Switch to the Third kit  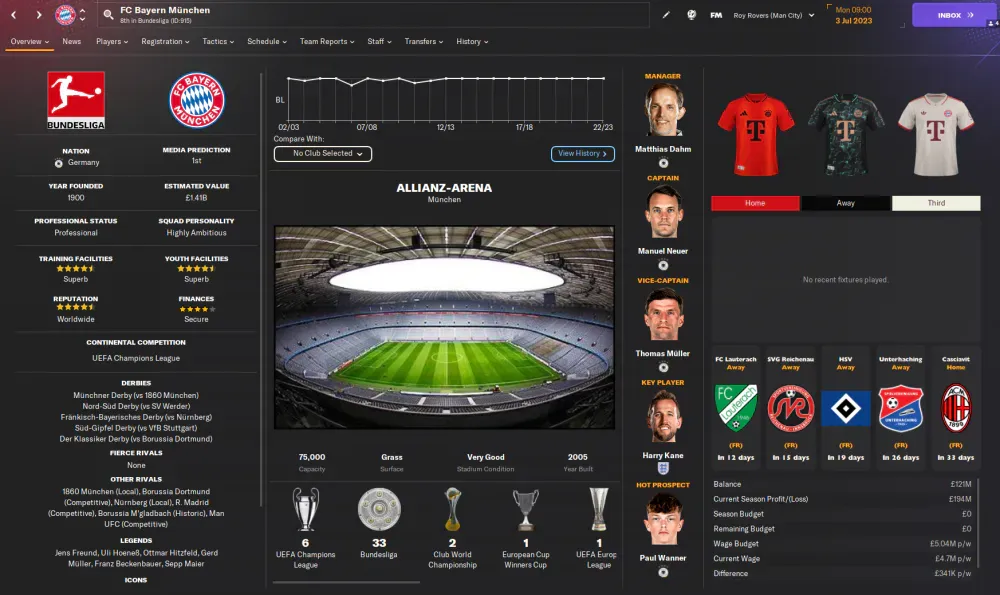point(936,203)
